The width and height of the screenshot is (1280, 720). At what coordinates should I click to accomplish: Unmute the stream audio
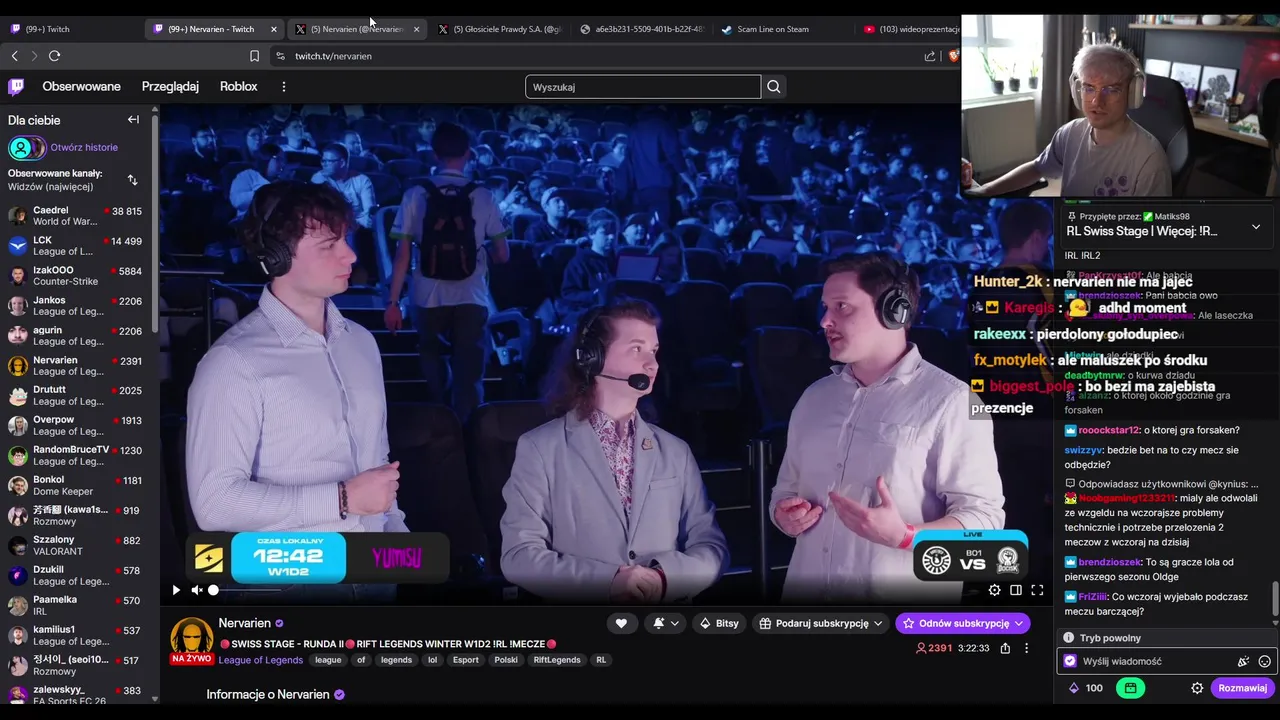[197, 590]
